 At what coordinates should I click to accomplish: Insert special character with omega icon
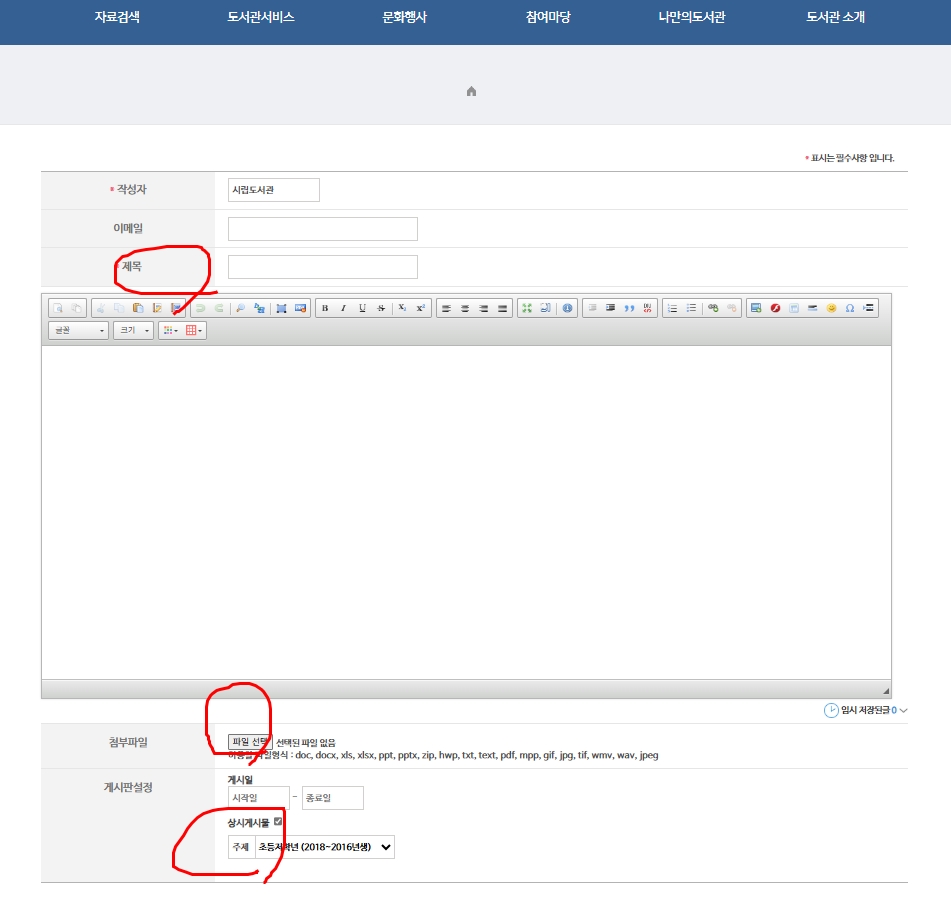(849, 308)
